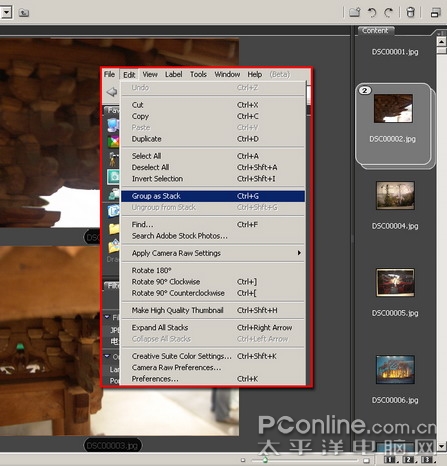The width and height of the screenshot is (447, 466).
Task: Click the Edit menu
Action: pos(129,75)
